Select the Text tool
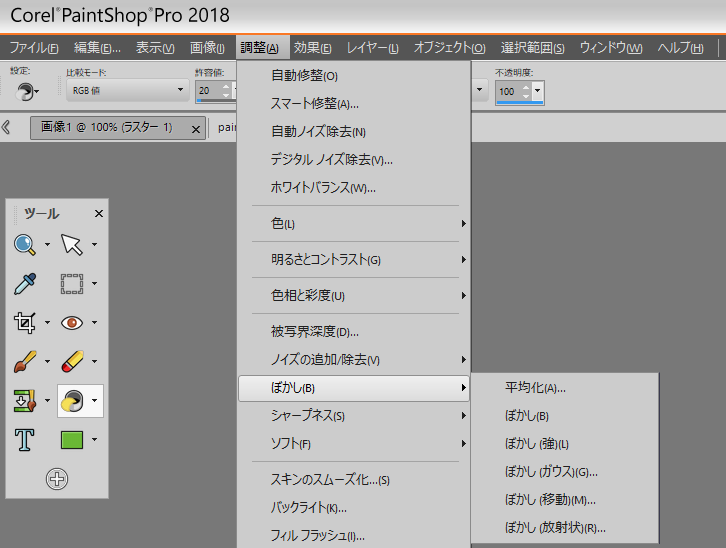The width and height of the screenshot is (726, 548). [25, 440]
